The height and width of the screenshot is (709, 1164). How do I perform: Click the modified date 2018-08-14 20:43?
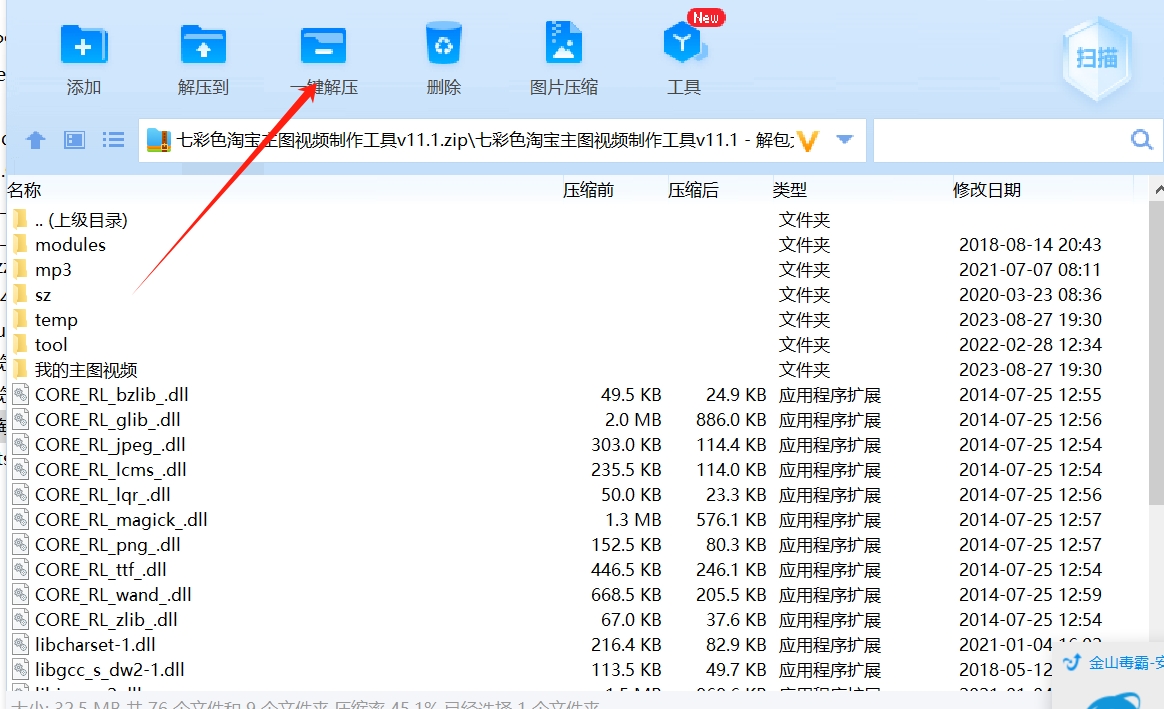pyautogui.click(x=1030, y=245)
